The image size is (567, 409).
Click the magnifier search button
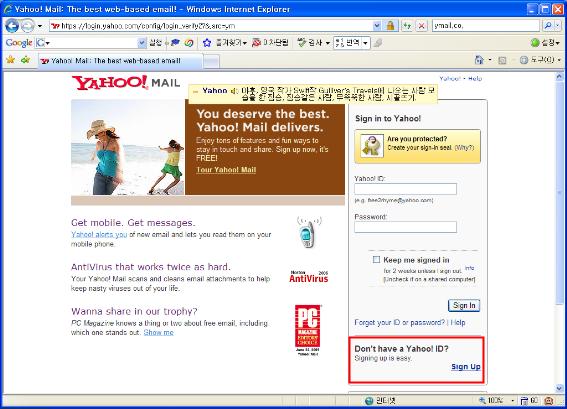coord(548,26)
